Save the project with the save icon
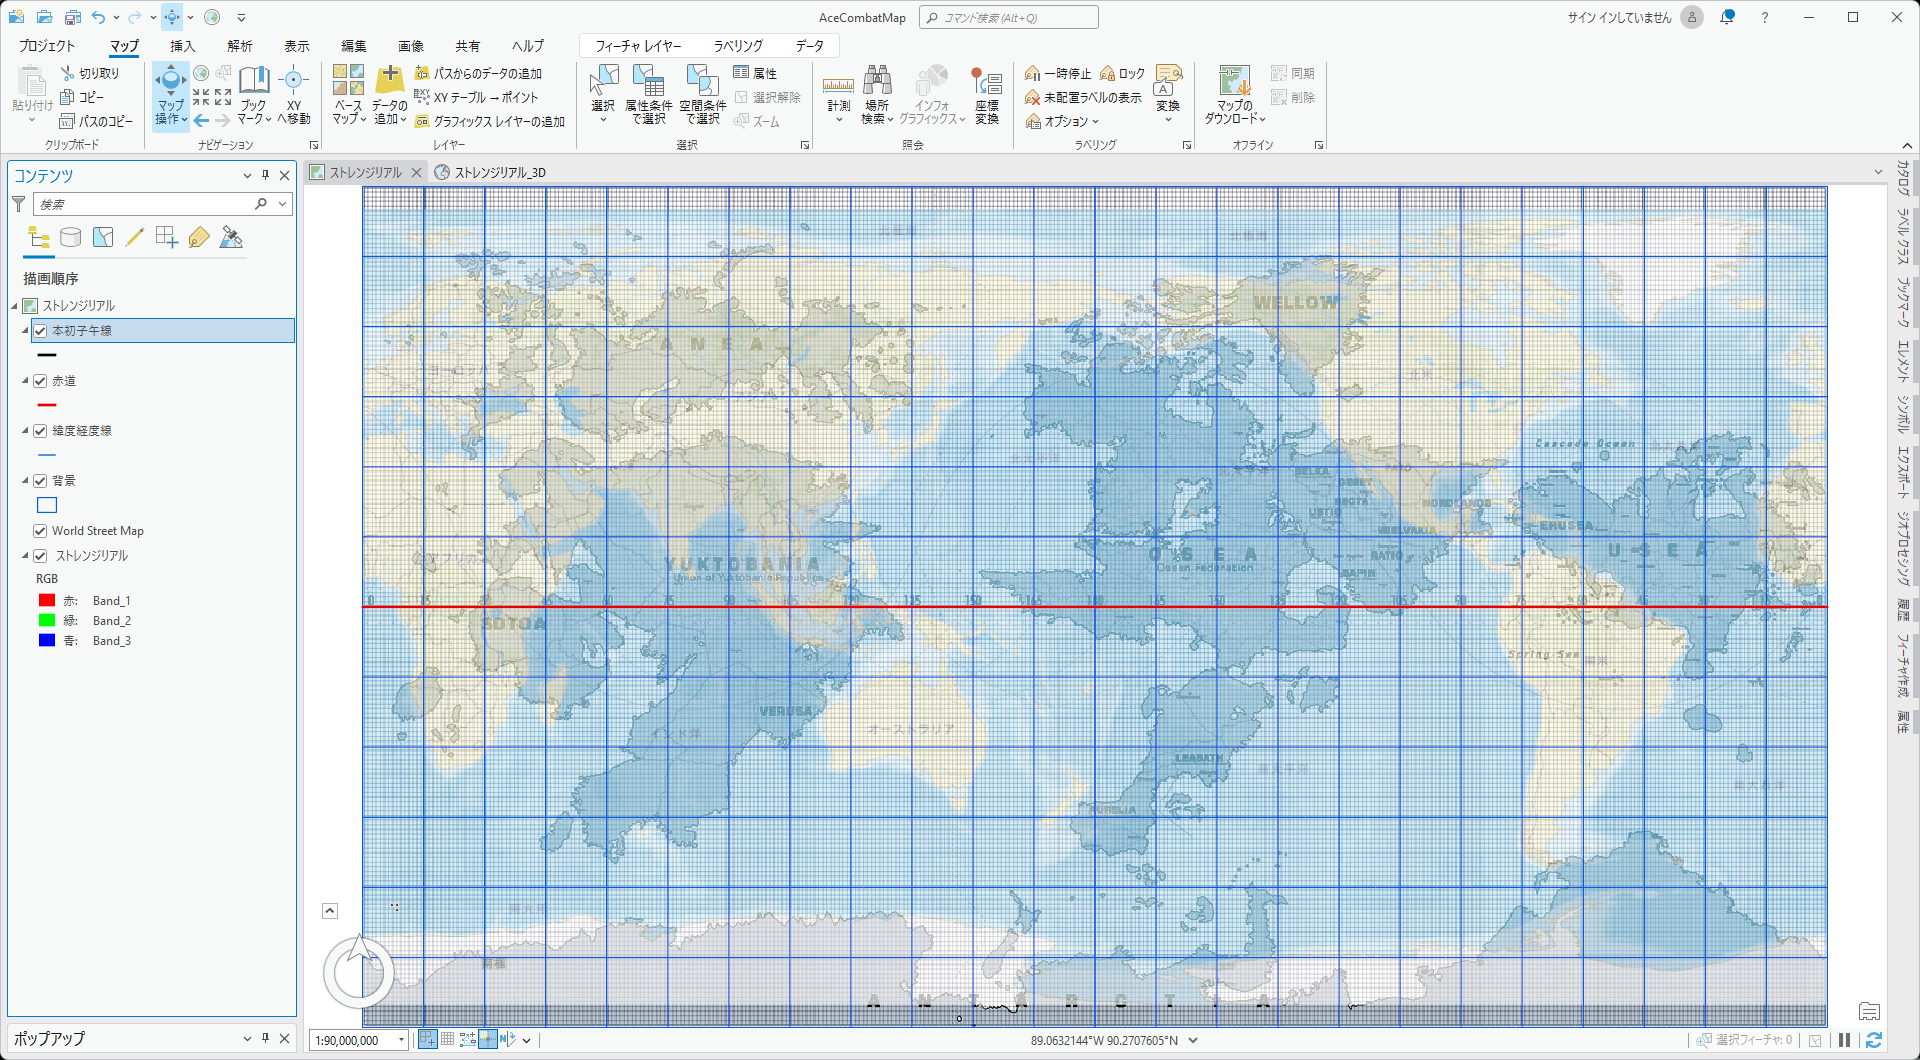The image size is (1920, 1060). (x=72, y=17)
